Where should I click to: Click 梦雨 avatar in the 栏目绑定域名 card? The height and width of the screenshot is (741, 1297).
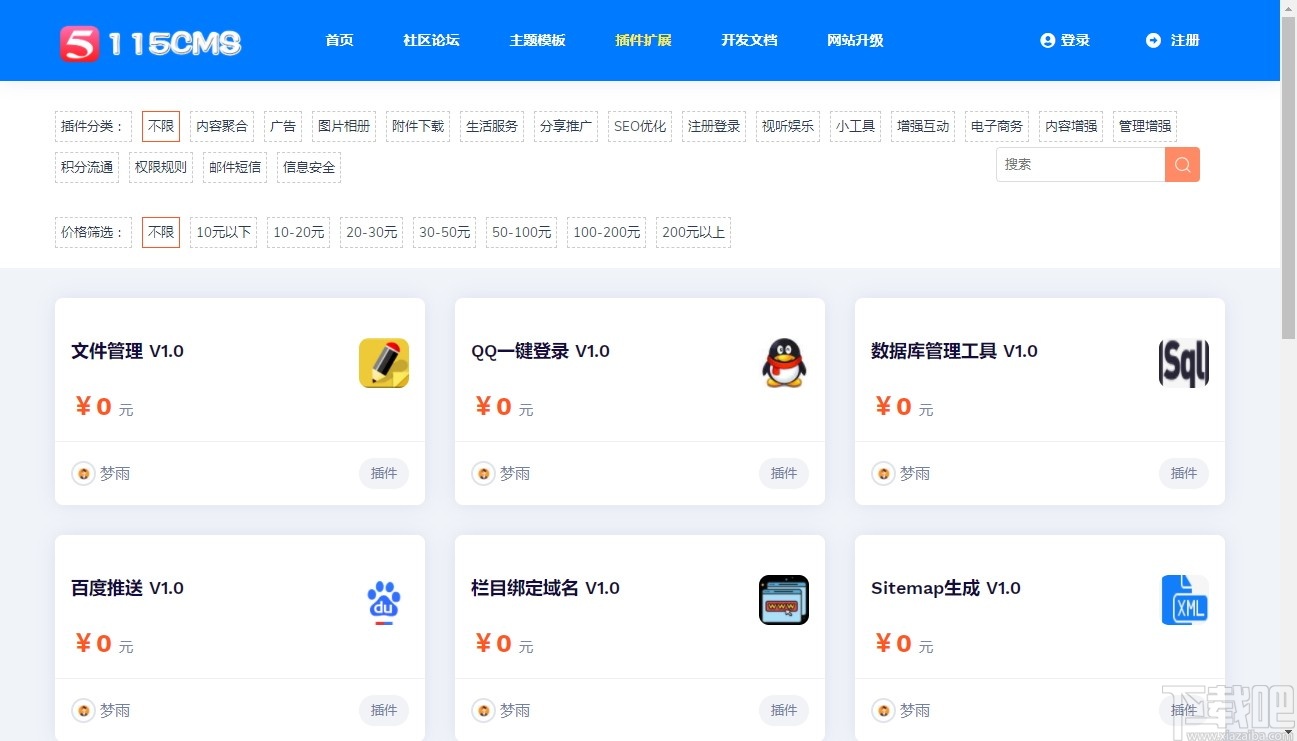483,710
